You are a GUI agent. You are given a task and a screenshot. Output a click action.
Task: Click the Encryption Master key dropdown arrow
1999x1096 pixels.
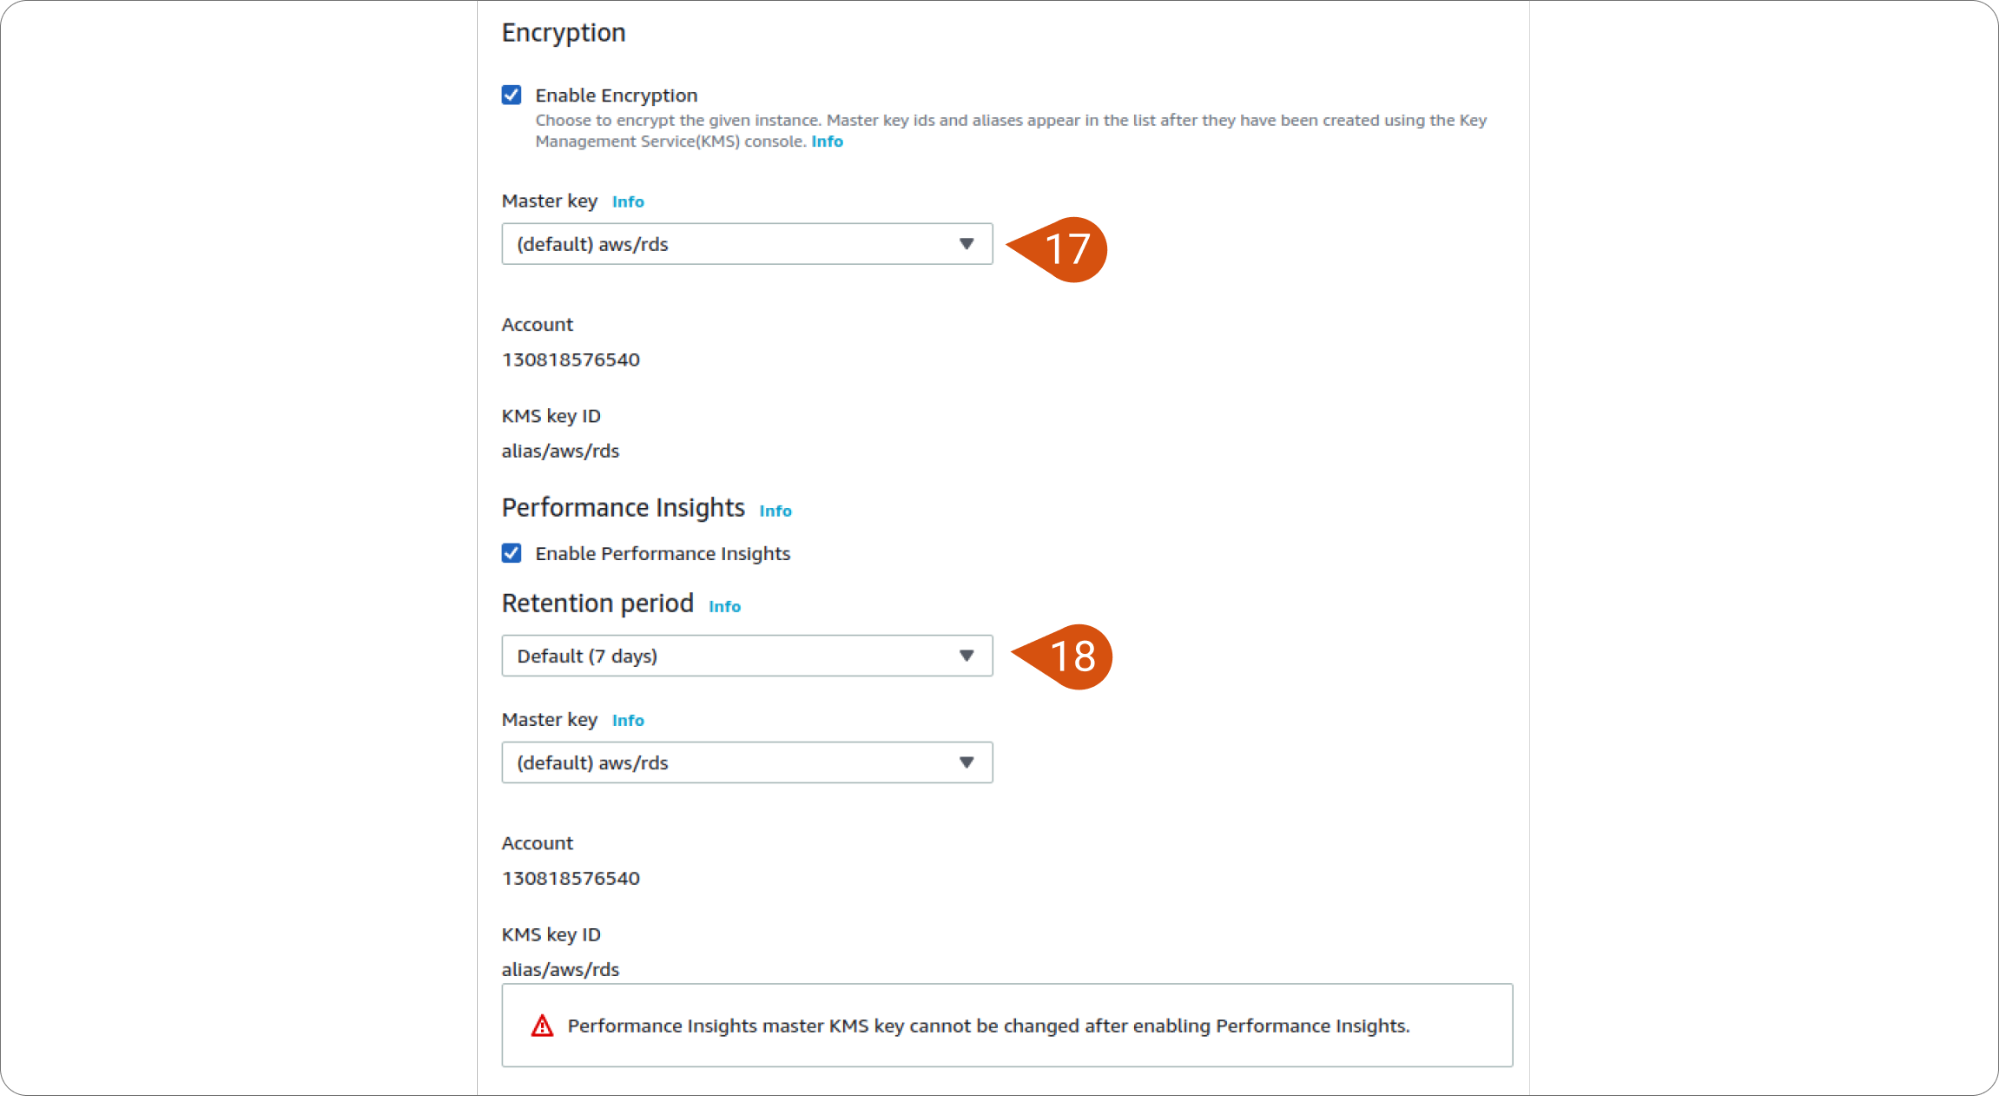(966, 244)
